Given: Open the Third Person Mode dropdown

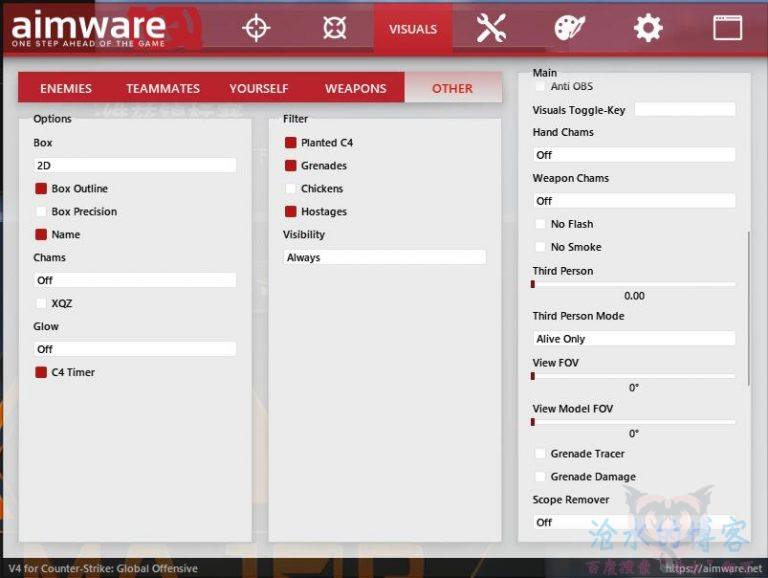Looking at the screenshot, I should tap(633, 339).
